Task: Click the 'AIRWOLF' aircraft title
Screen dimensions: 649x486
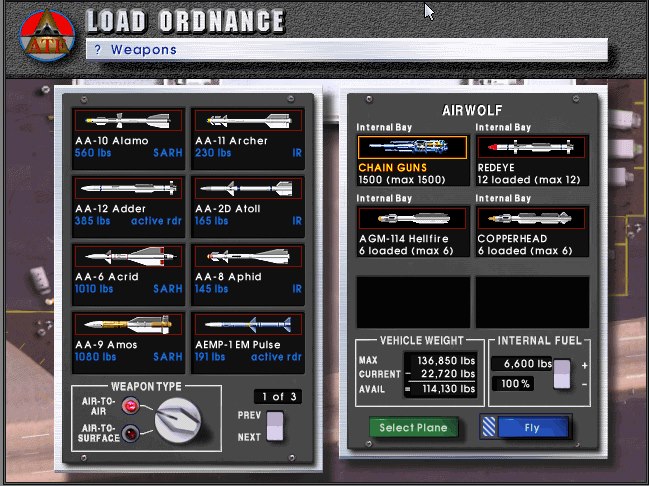Action: pyautogui.click(x=472, y=110)
